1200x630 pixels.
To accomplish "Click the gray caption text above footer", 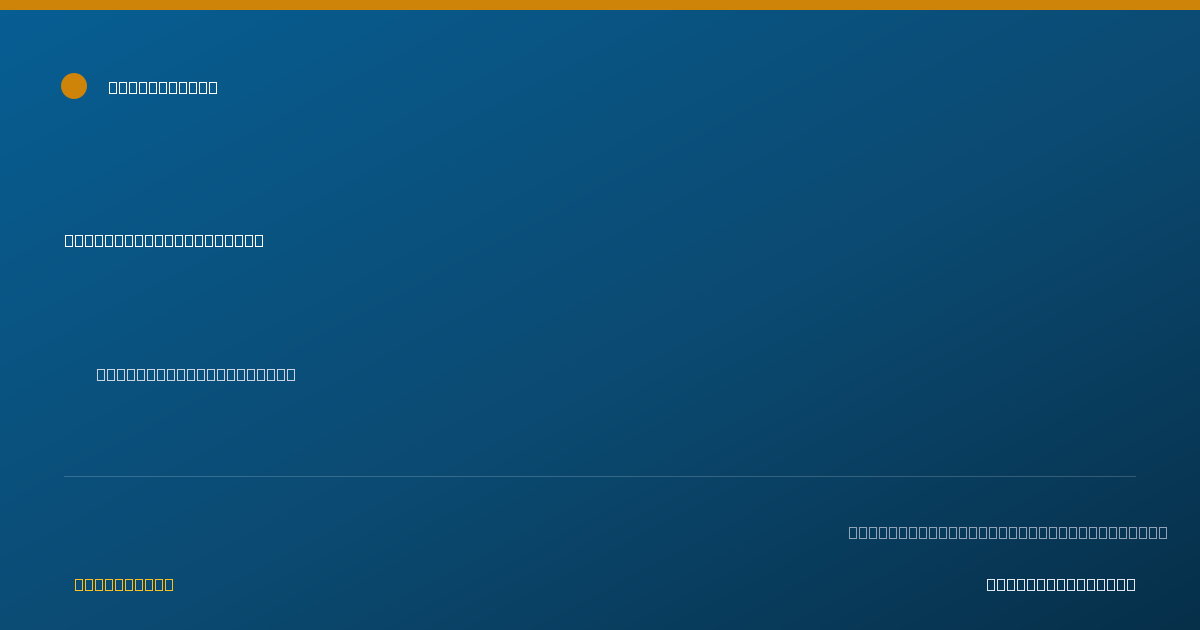I will click(1008, 532).
